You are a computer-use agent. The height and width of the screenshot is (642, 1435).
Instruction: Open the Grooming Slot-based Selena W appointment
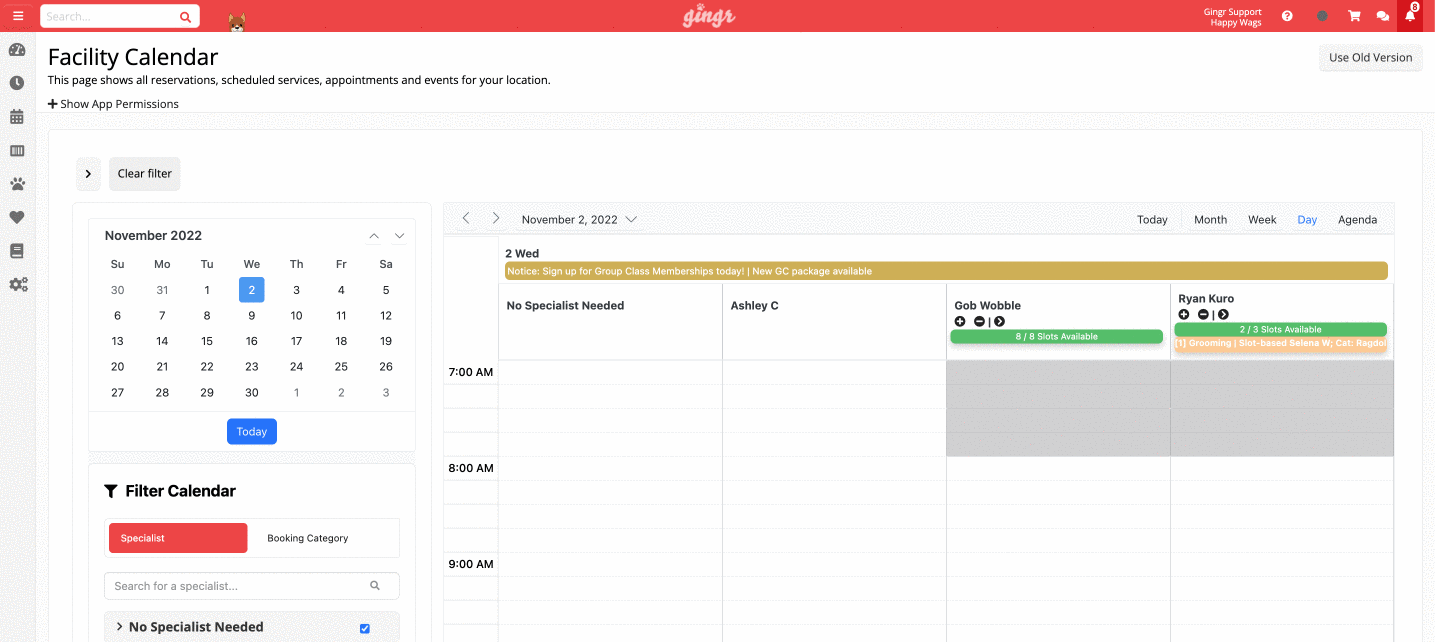(1280, 343)
